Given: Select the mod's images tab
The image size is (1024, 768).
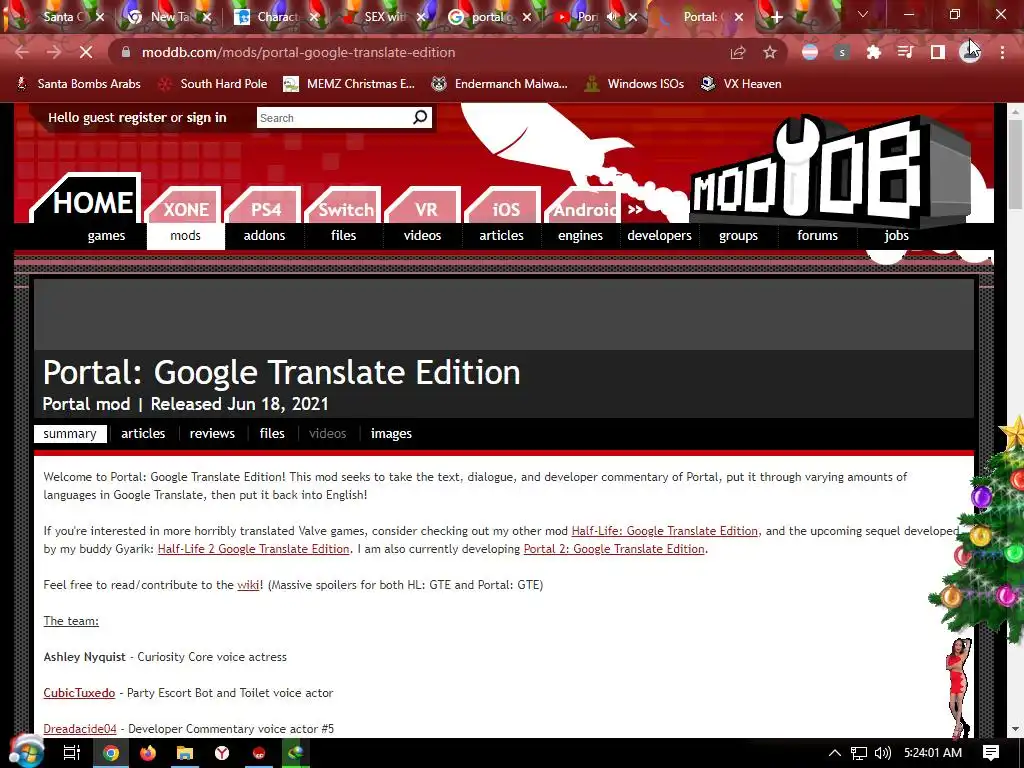Looking at the screenshot, I should (391, 434).
